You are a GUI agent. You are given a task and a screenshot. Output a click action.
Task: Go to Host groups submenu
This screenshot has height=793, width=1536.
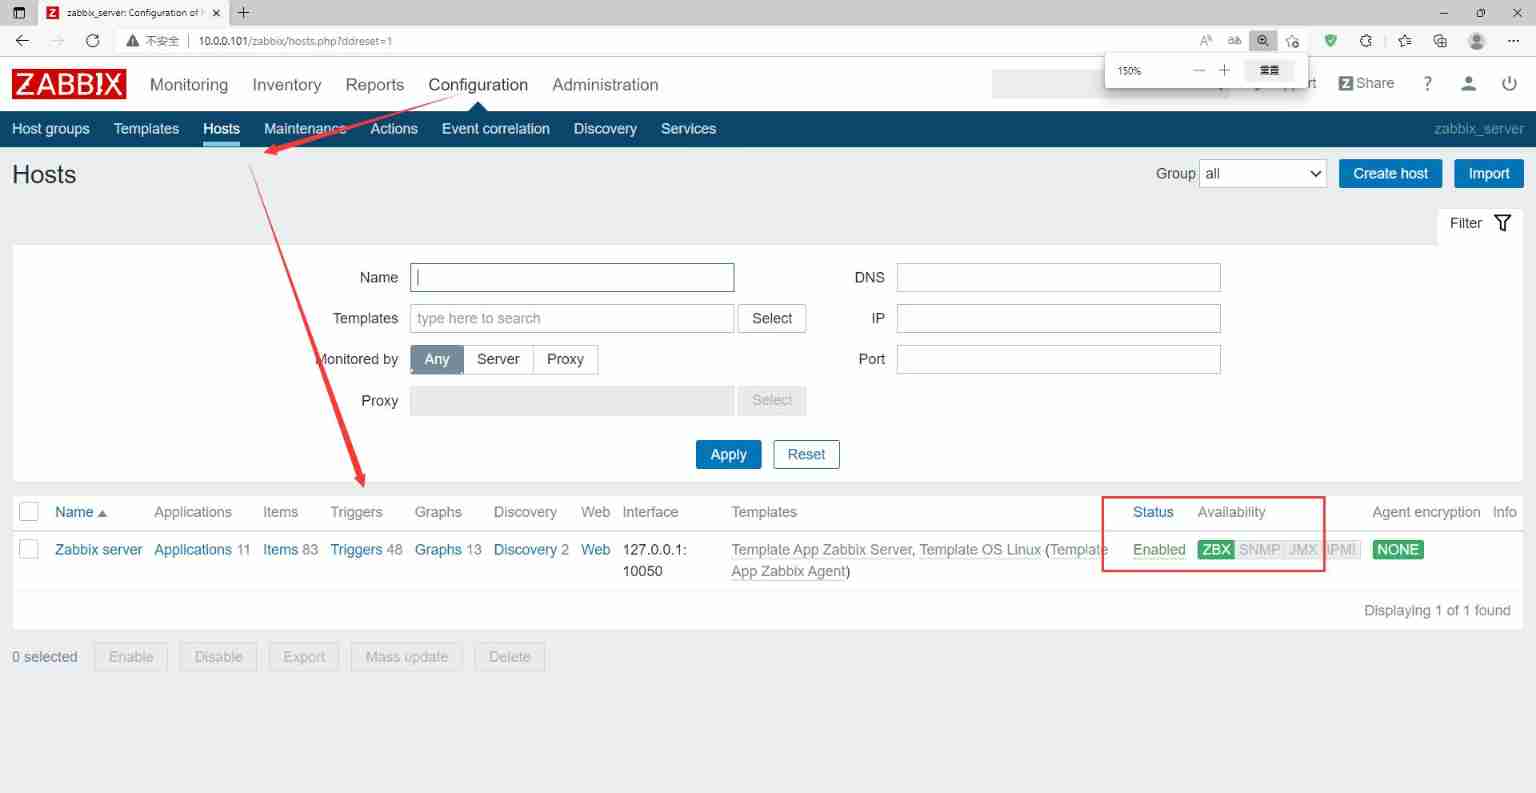coord(51,129)
